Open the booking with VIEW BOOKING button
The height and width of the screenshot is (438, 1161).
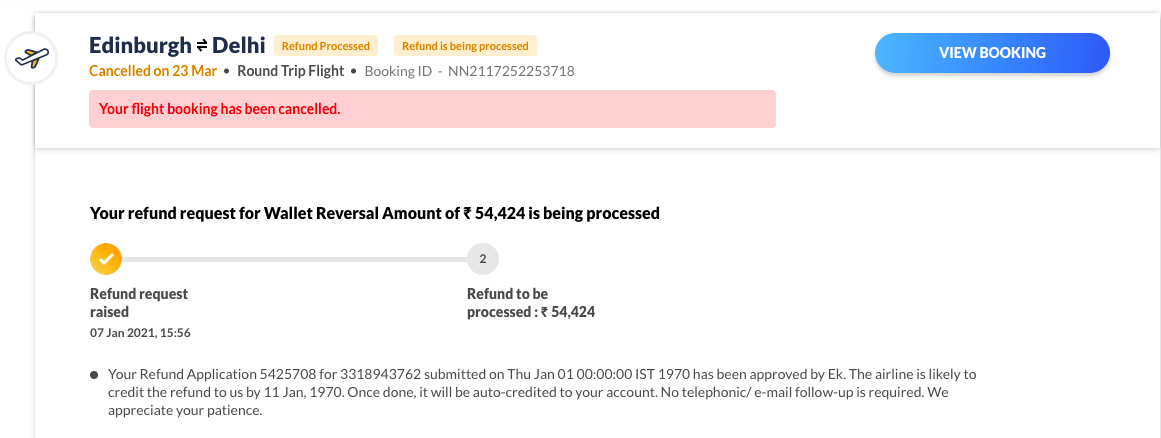[x=991, y=53]
